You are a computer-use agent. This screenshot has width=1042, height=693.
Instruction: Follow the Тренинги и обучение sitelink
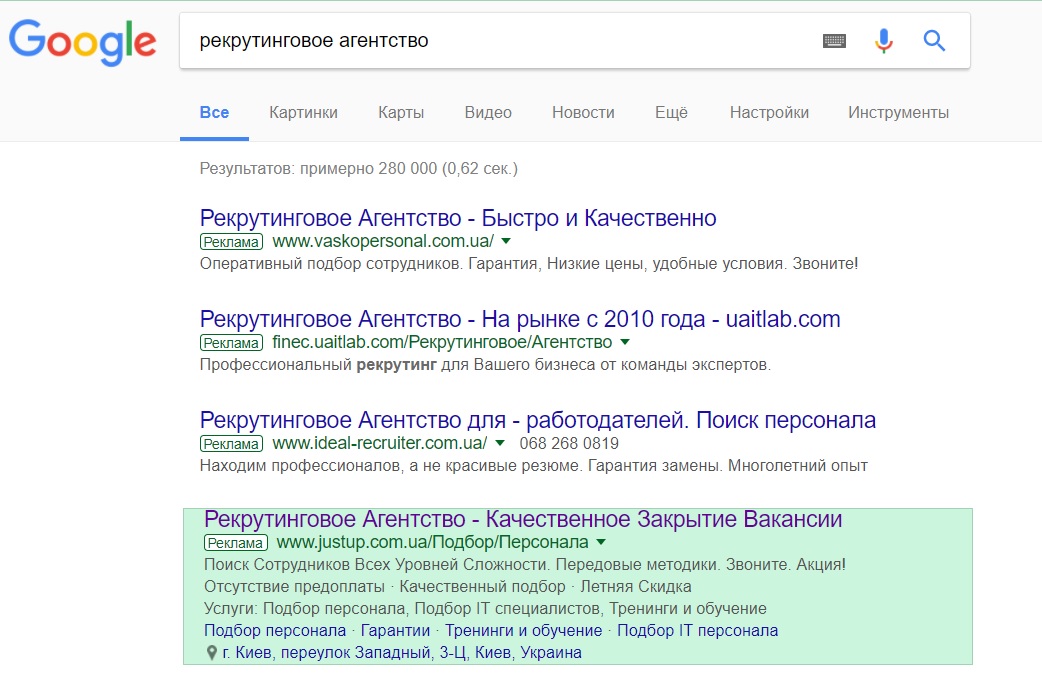click(523, 631)
